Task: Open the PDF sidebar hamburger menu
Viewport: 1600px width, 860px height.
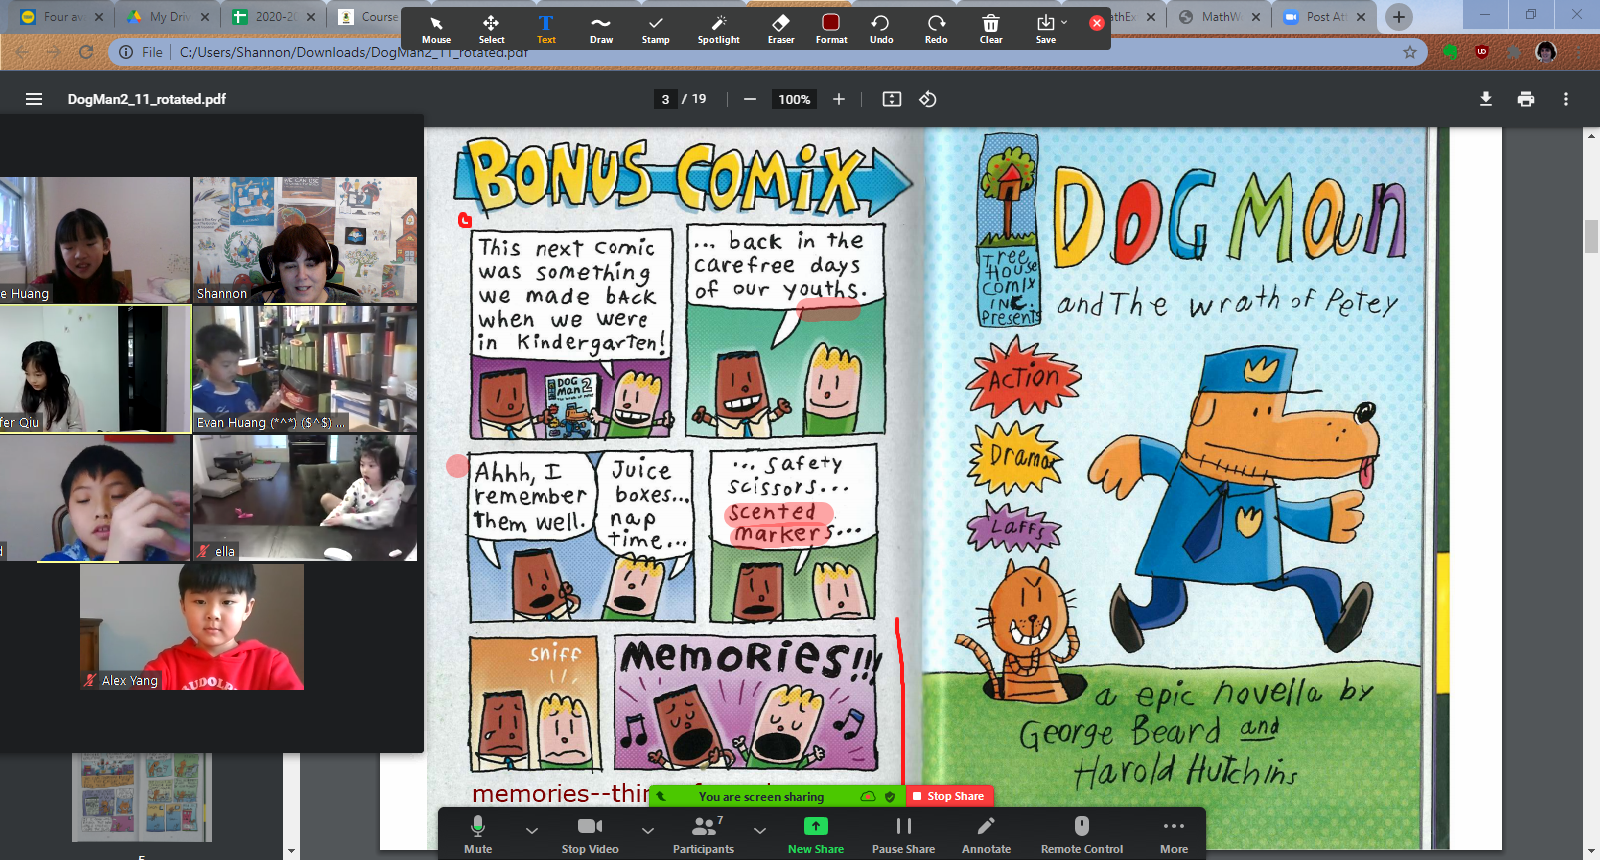Action: point(34,99)
